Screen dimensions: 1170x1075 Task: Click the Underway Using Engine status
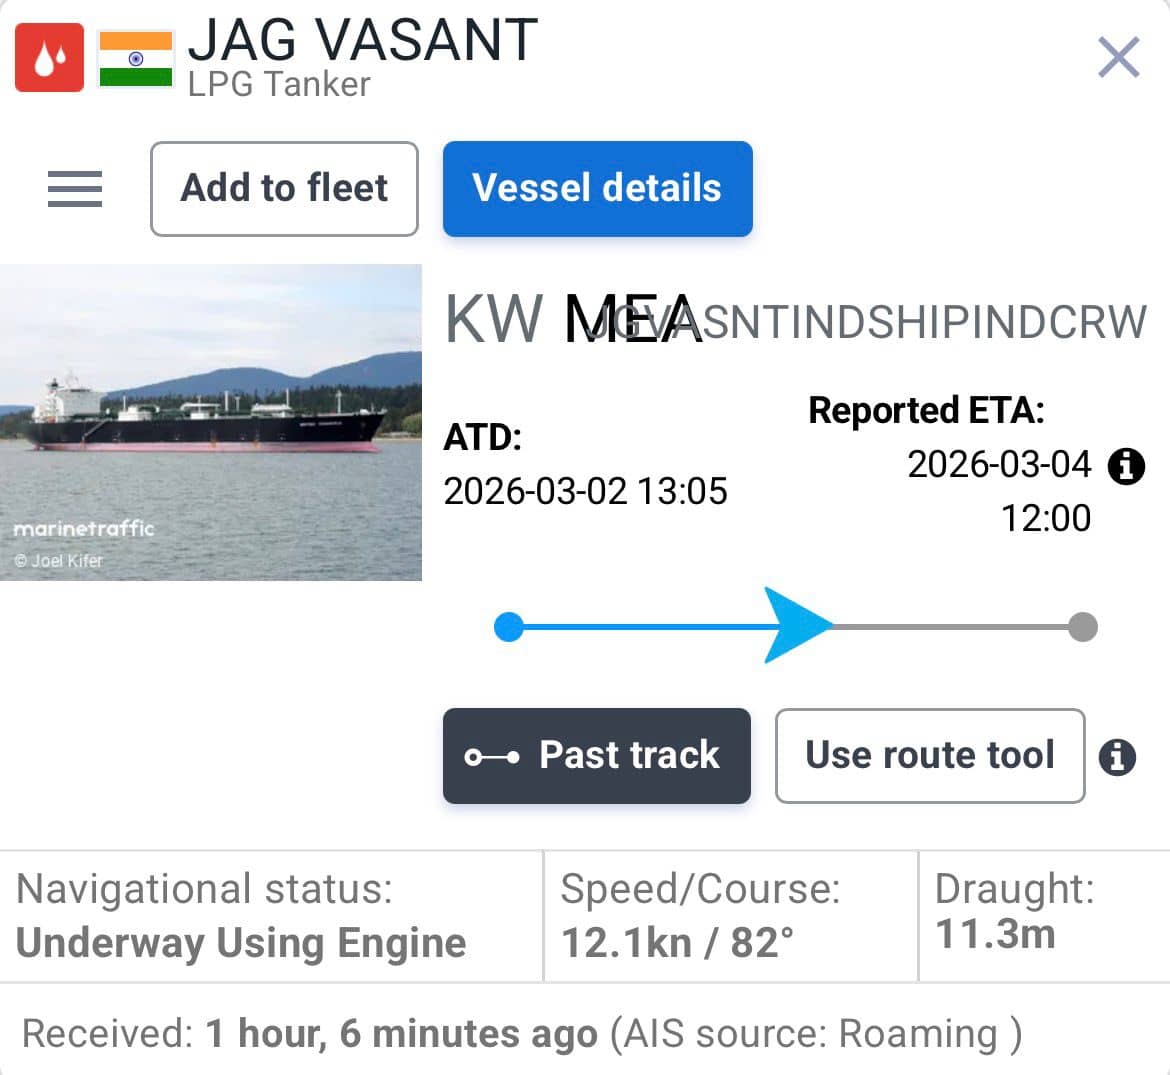(241, 943)
